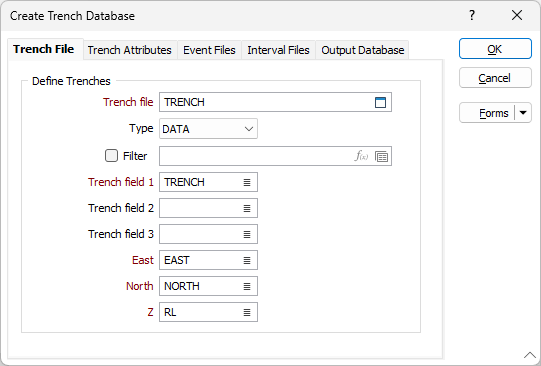Image resolution: width=541 pixels, height=366 pixels.
Task: Switch to the Trench Attributes tab
Action: (129, 50)
